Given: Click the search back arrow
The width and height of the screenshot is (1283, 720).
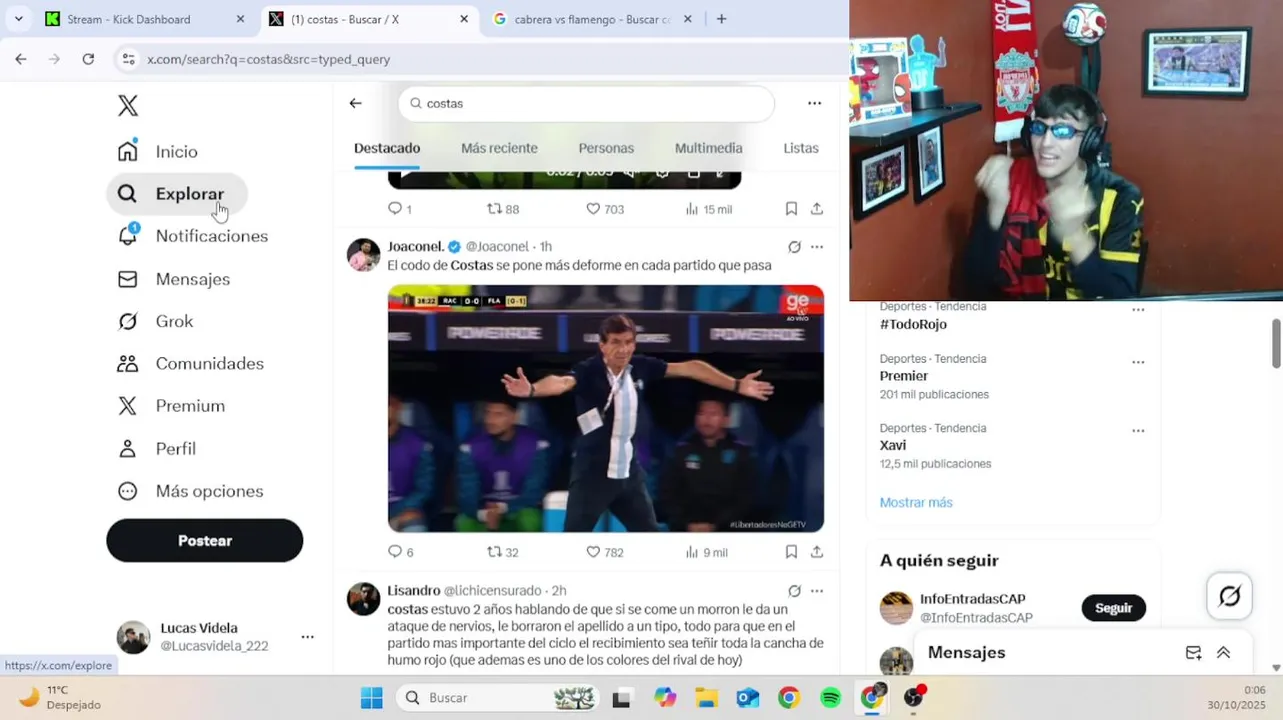Looking at the screenshot, I should [355, 103].
